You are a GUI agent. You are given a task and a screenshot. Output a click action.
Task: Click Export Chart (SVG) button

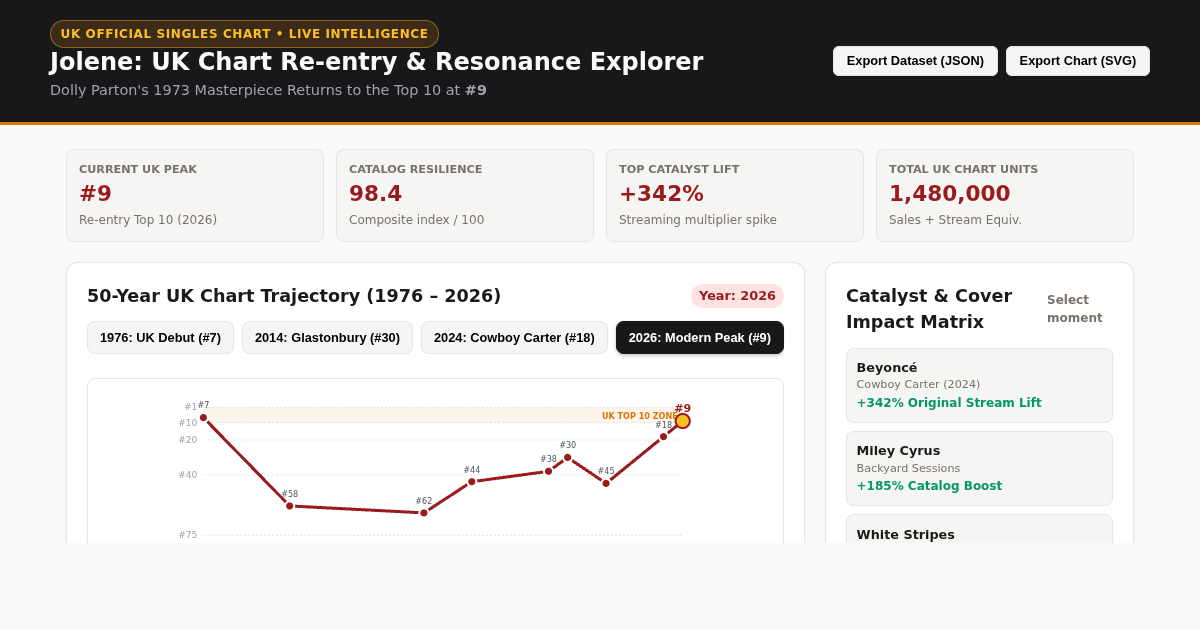click(1078, 61)
